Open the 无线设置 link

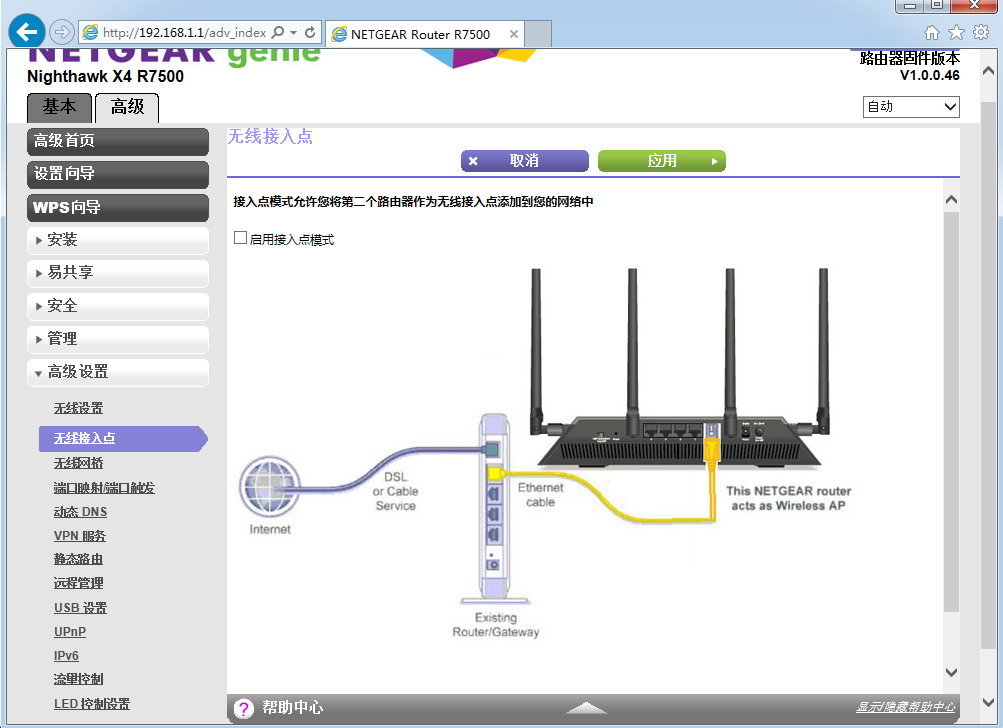78,408
